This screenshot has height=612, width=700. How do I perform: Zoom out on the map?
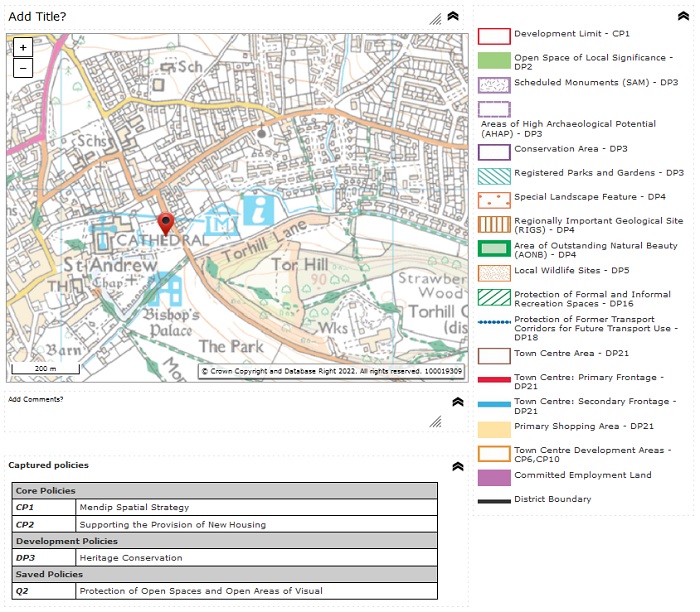click(23, 68)
